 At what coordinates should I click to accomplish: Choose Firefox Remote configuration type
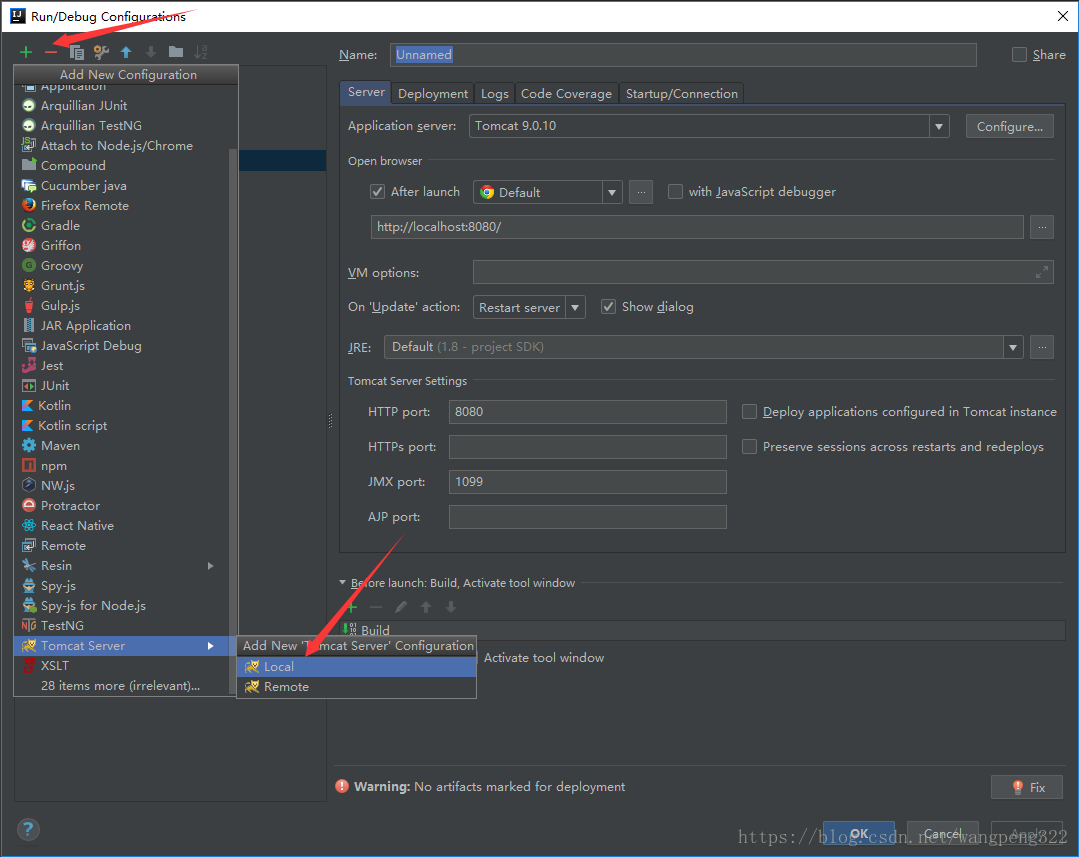[121, 206]
